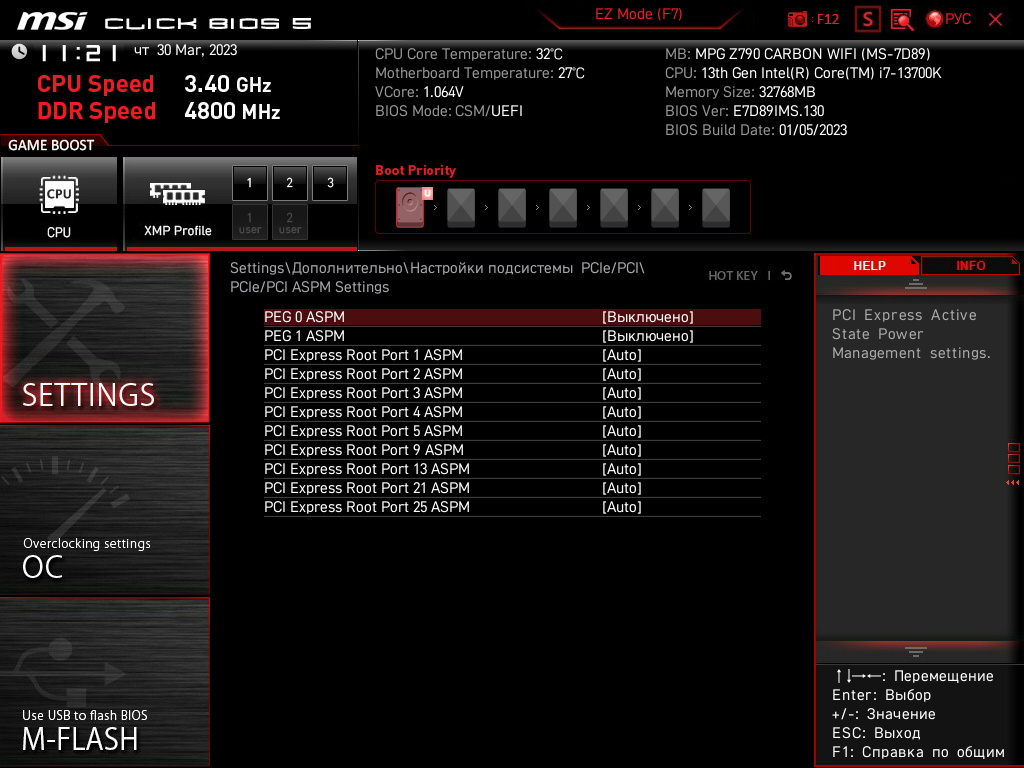This screenshot has width=1024, height=768.
Task: Click the sixth boot priority slot
Action: (x=665, y=207)
